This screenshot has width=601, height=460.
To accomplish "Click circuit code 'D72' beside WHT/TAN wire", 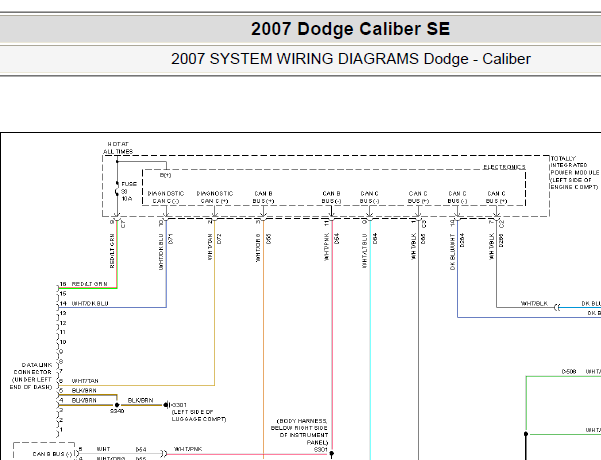I will [x=220, y=238].
